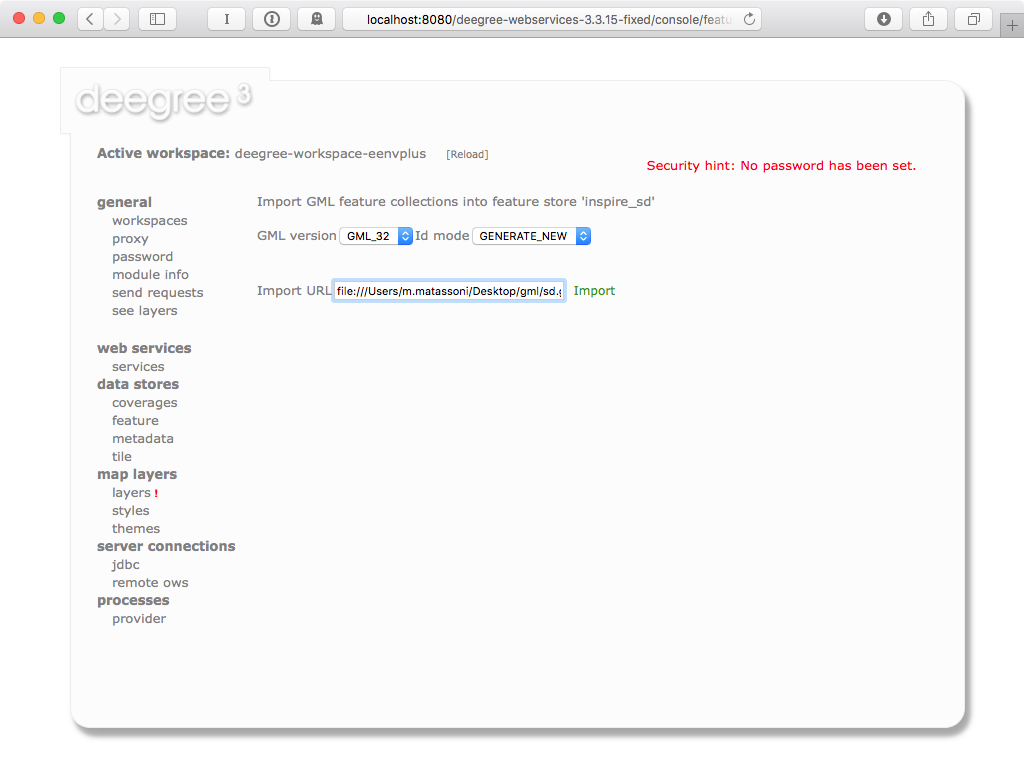Open the proxy menu item
Viewport: 1024px width, 768px height.
tap(130, 239)
